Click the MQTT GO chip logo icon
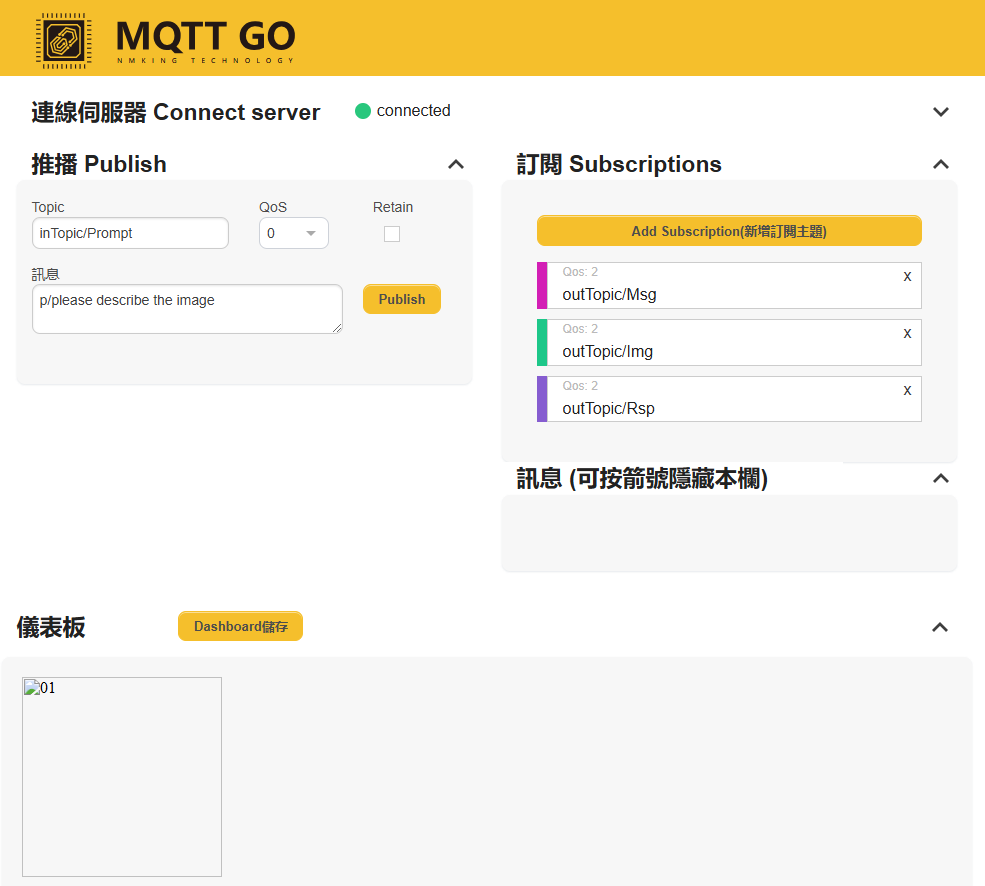The image size is (985, 886). 64,40
